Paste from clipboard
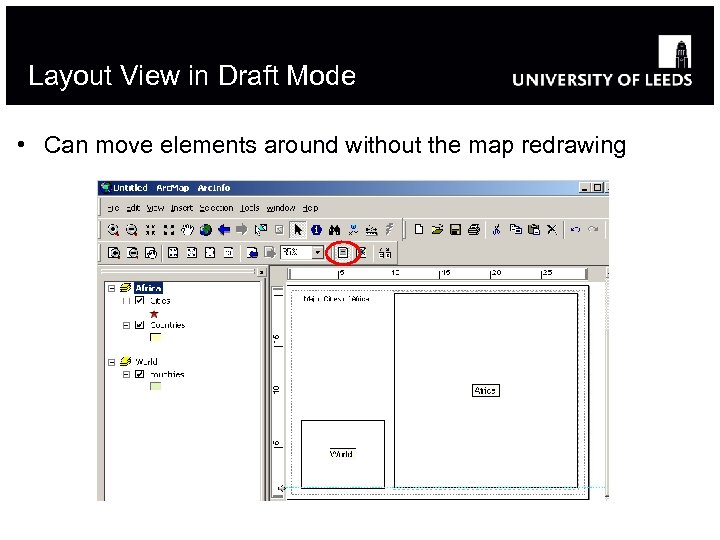 (x=534, y=230)
